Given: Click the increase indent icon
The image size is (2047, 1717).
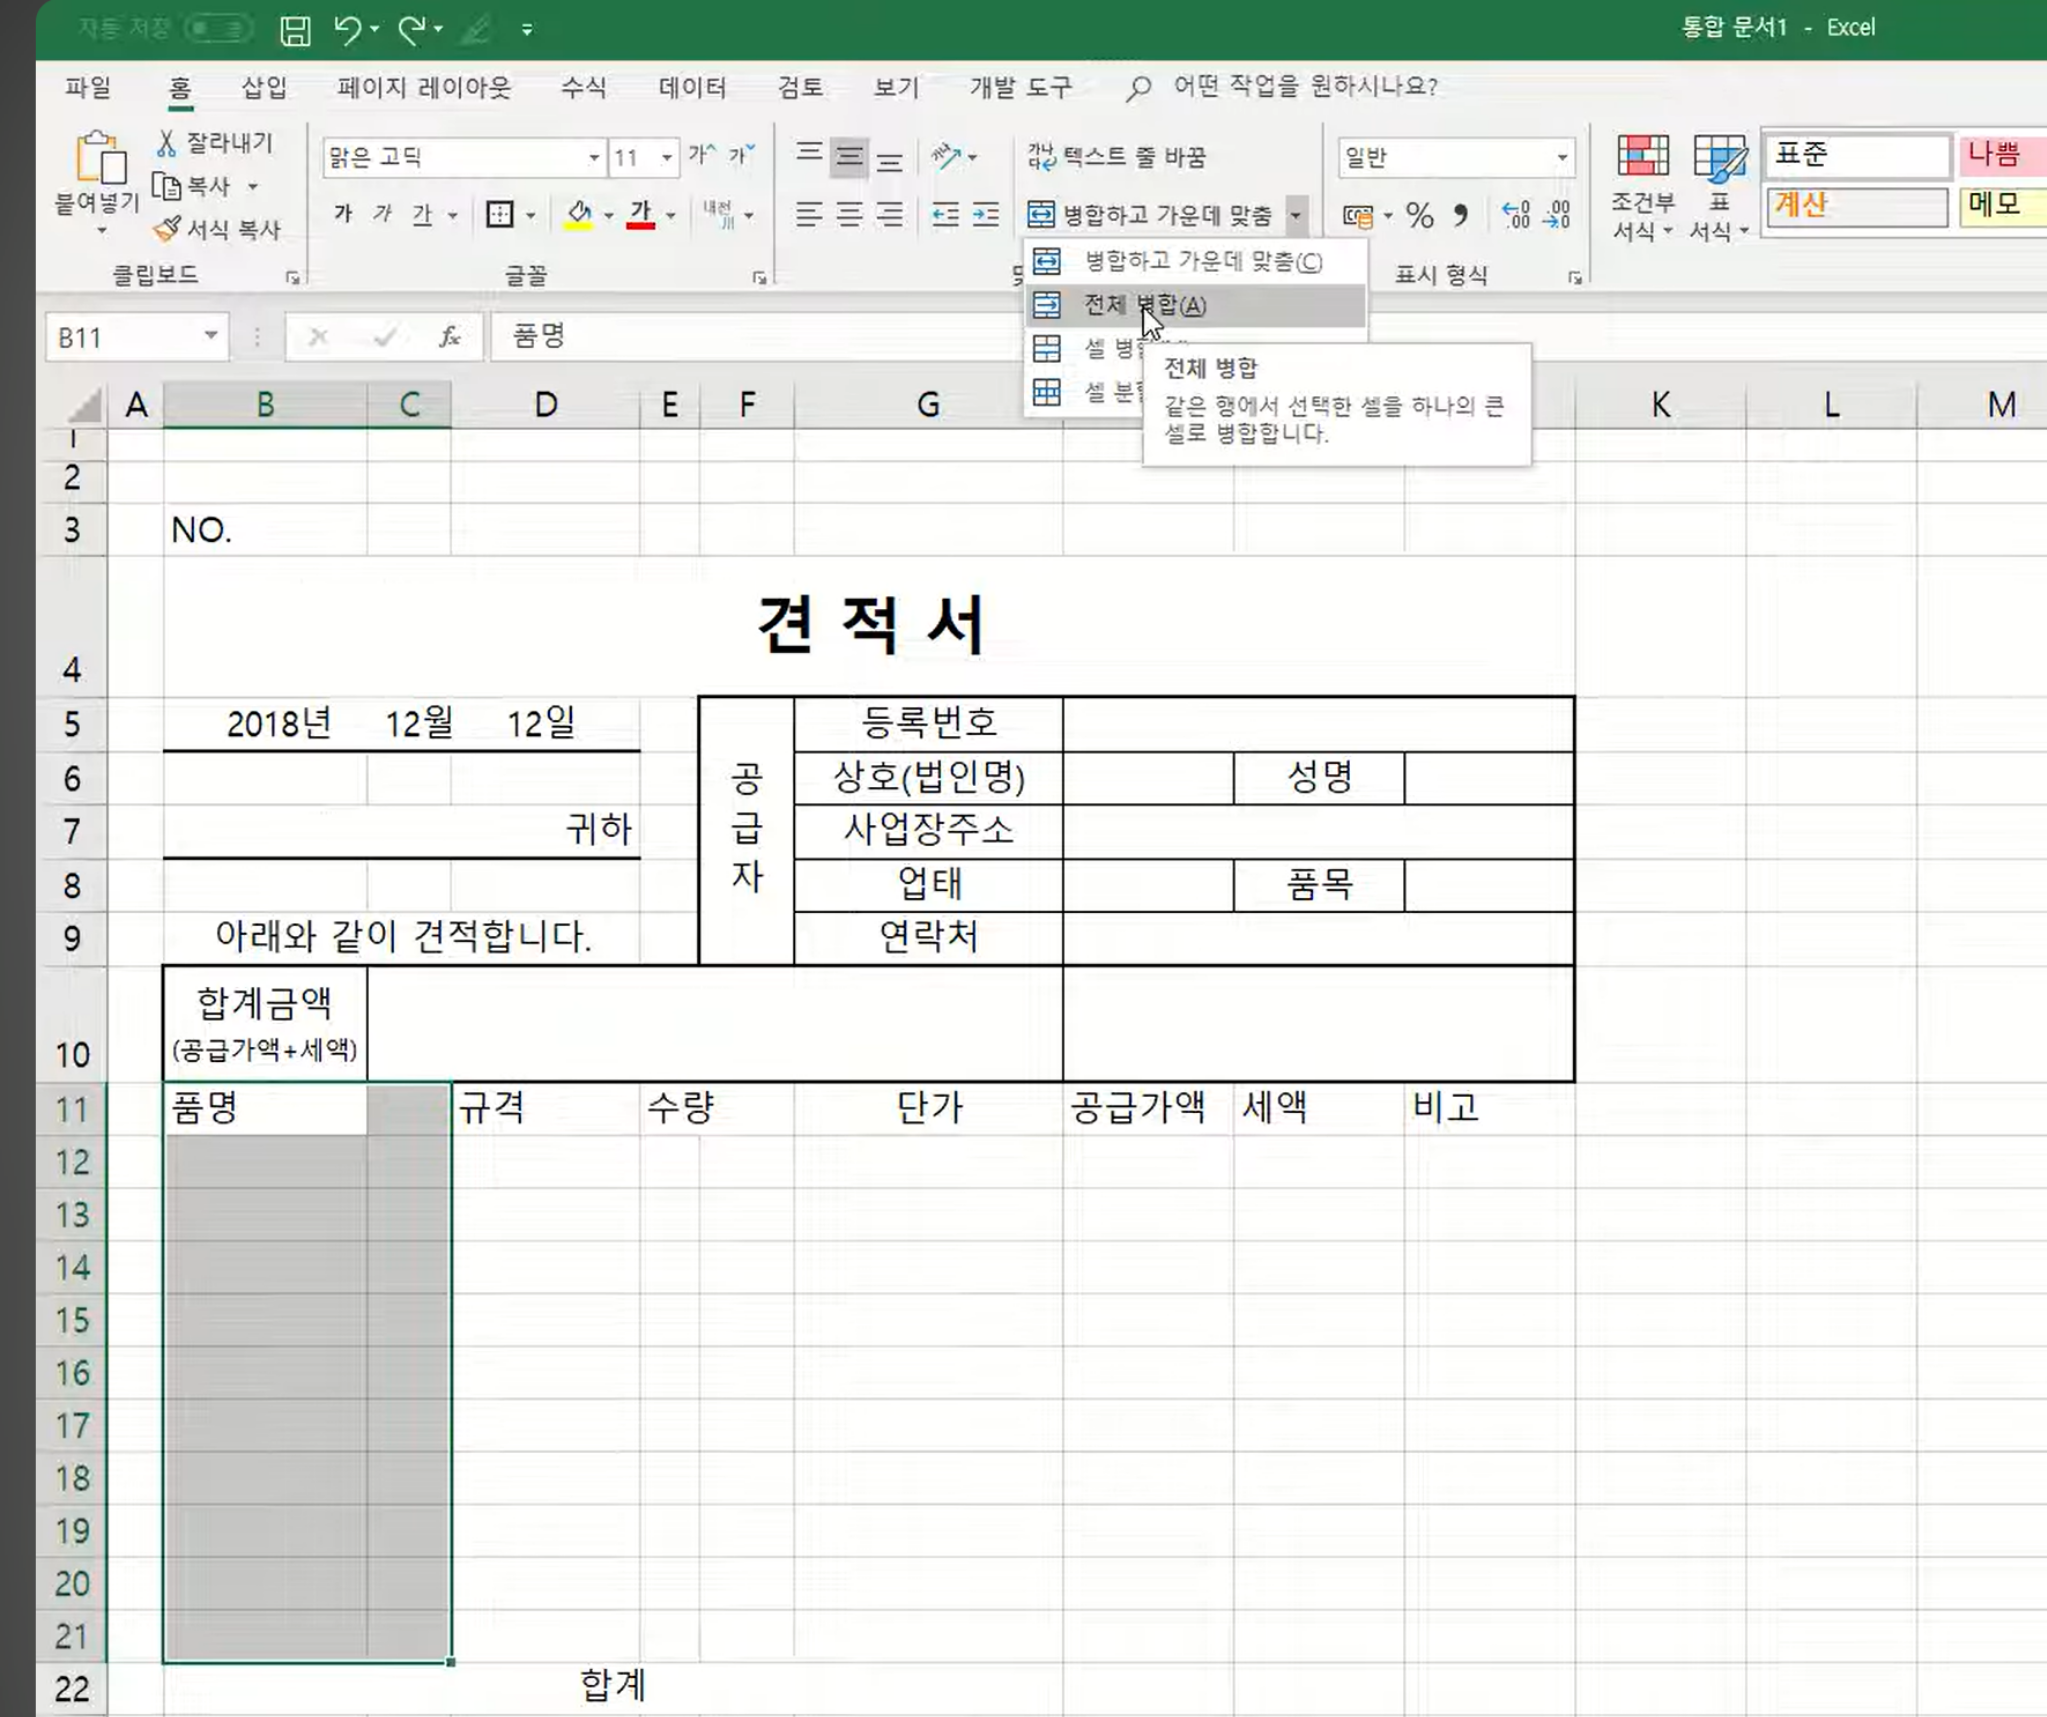Looking at the screenshot, I should [985, 214].
